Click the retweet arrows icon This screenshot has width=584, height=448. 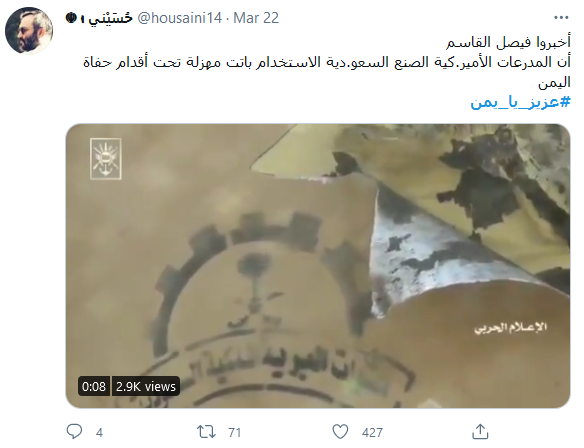coord(206,432)
